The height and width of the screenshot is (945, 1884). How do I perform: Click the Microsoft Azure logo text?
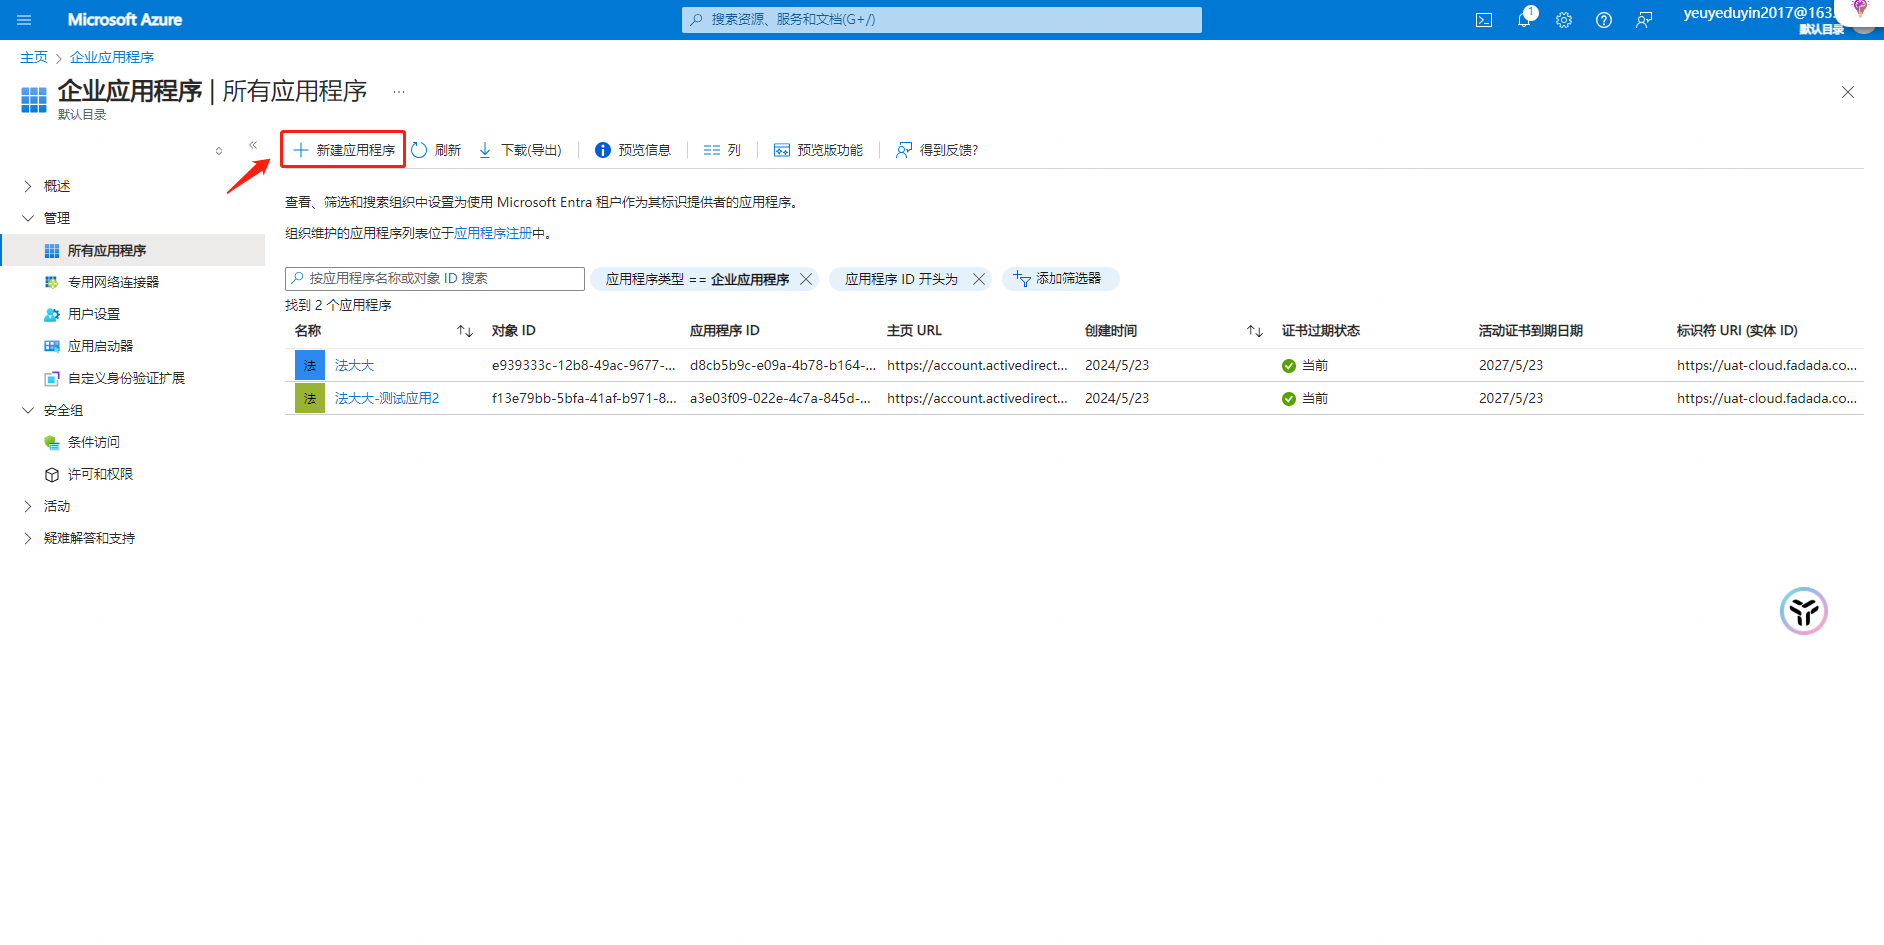(125, 20)
